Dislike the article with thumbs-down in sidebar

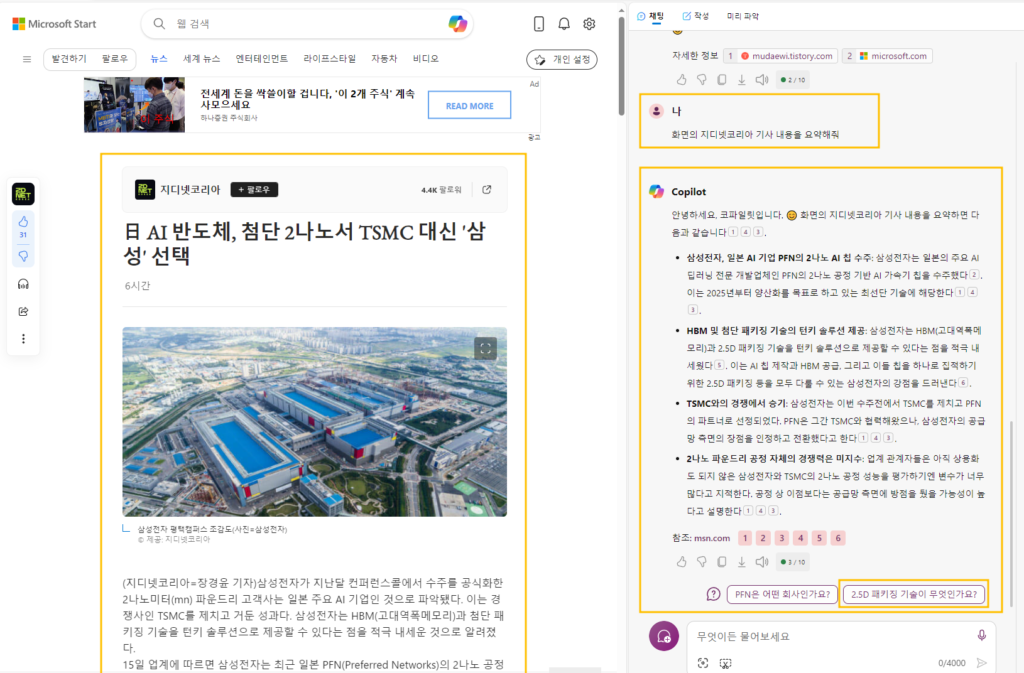point(24,257)
